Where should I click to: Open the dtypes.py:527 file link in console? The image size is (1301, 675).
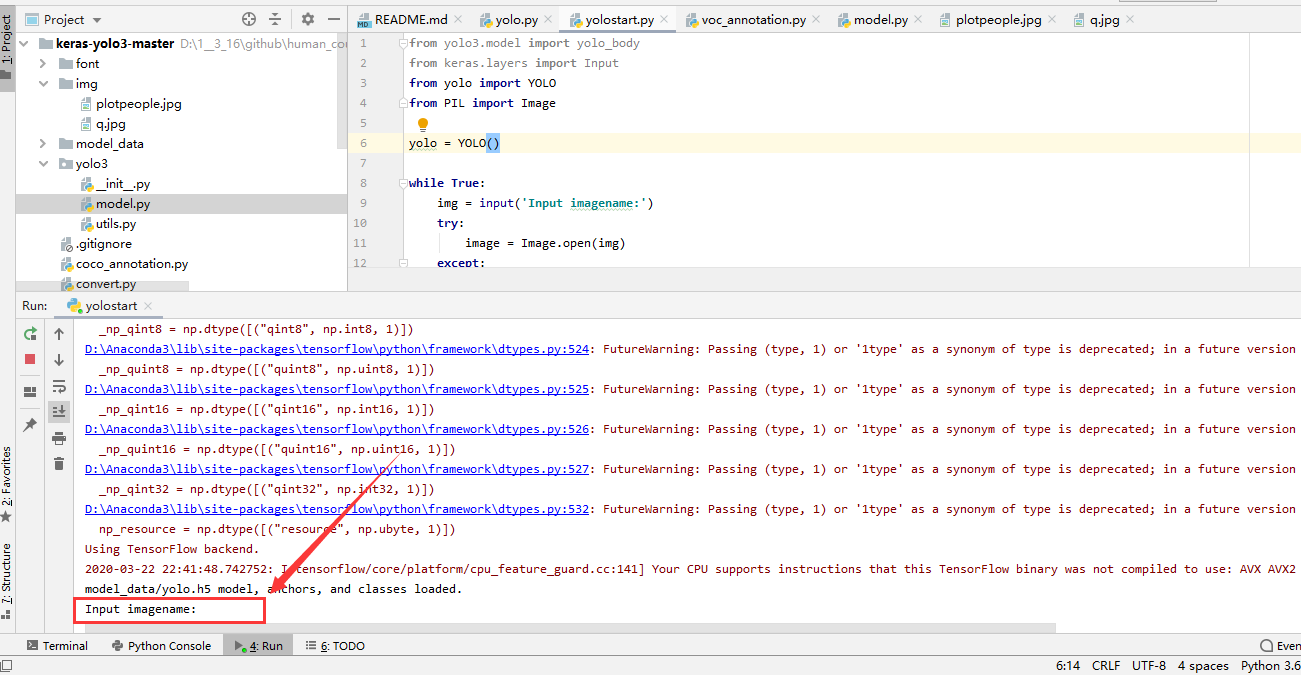coord(337,469)
